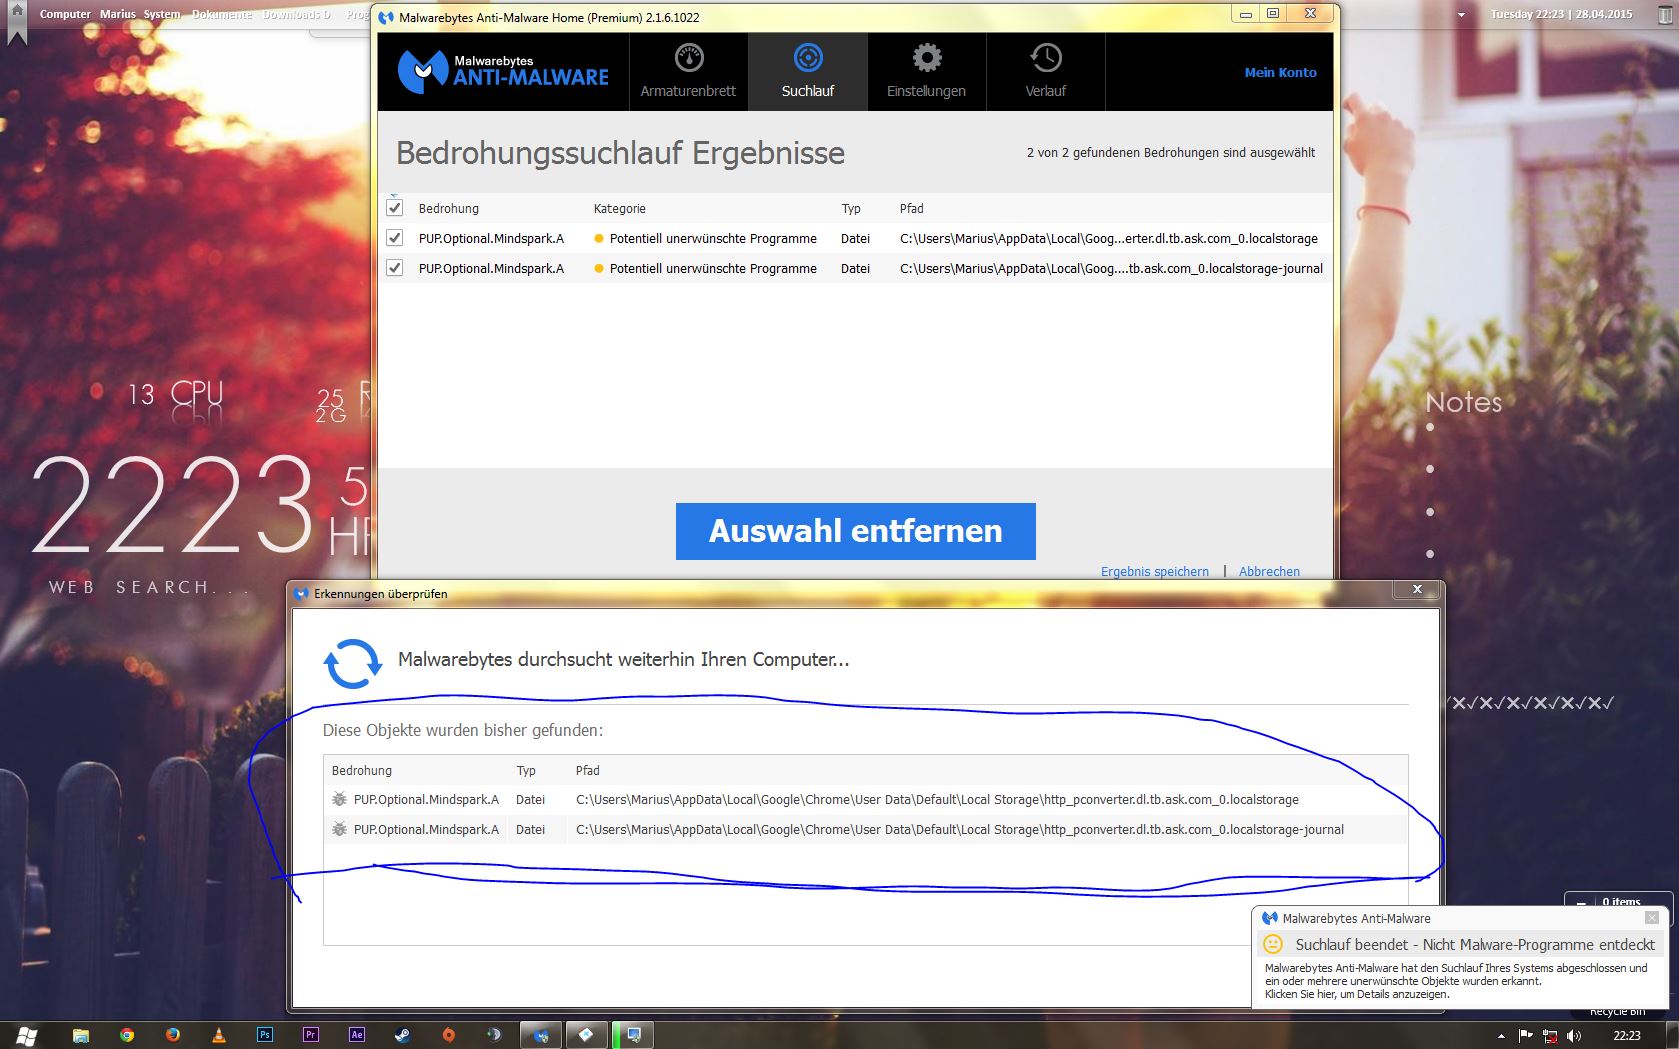1679x1049 pixels.
Task: Open the Armaturenbrett tab
Action: click(x=688, y=72)
